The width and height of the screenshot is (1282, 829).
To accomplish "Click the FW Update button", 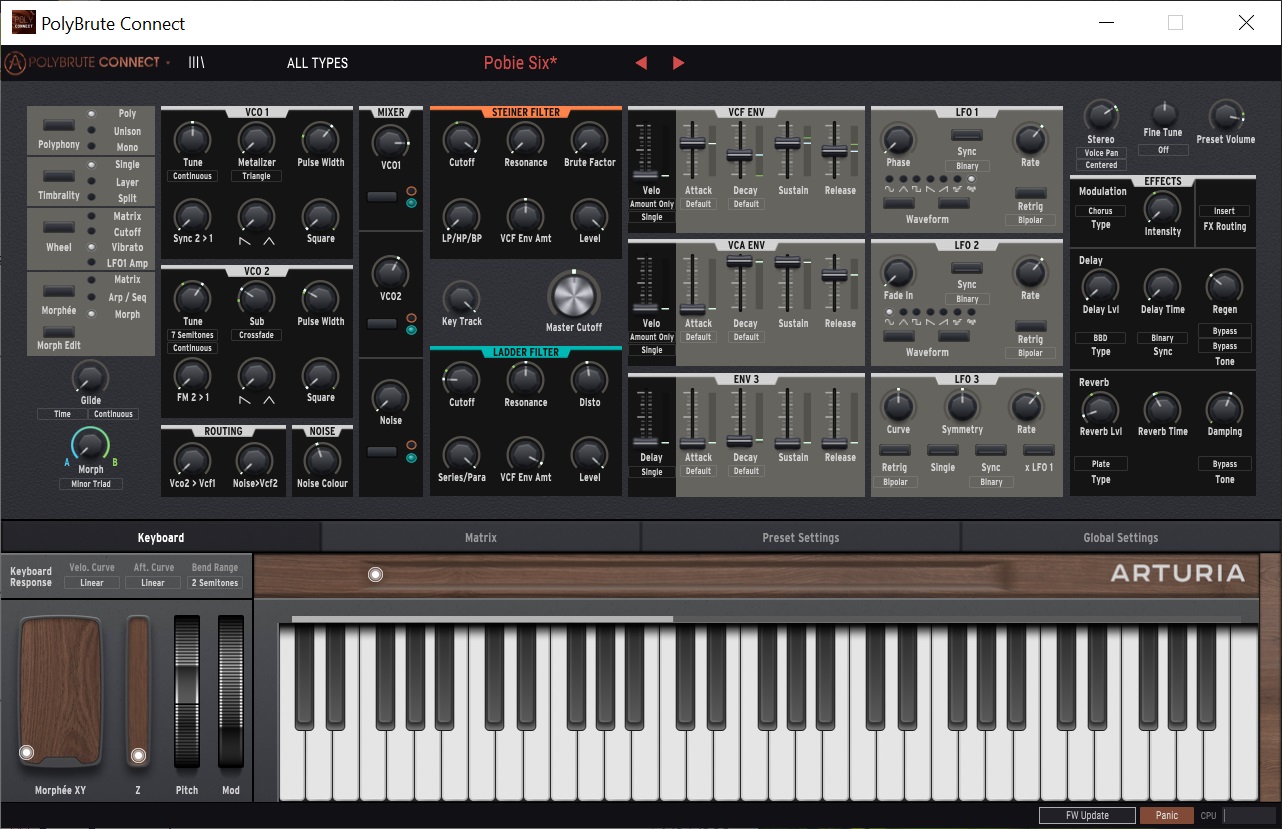I will pyautogui.click(x=1086, y=815).
